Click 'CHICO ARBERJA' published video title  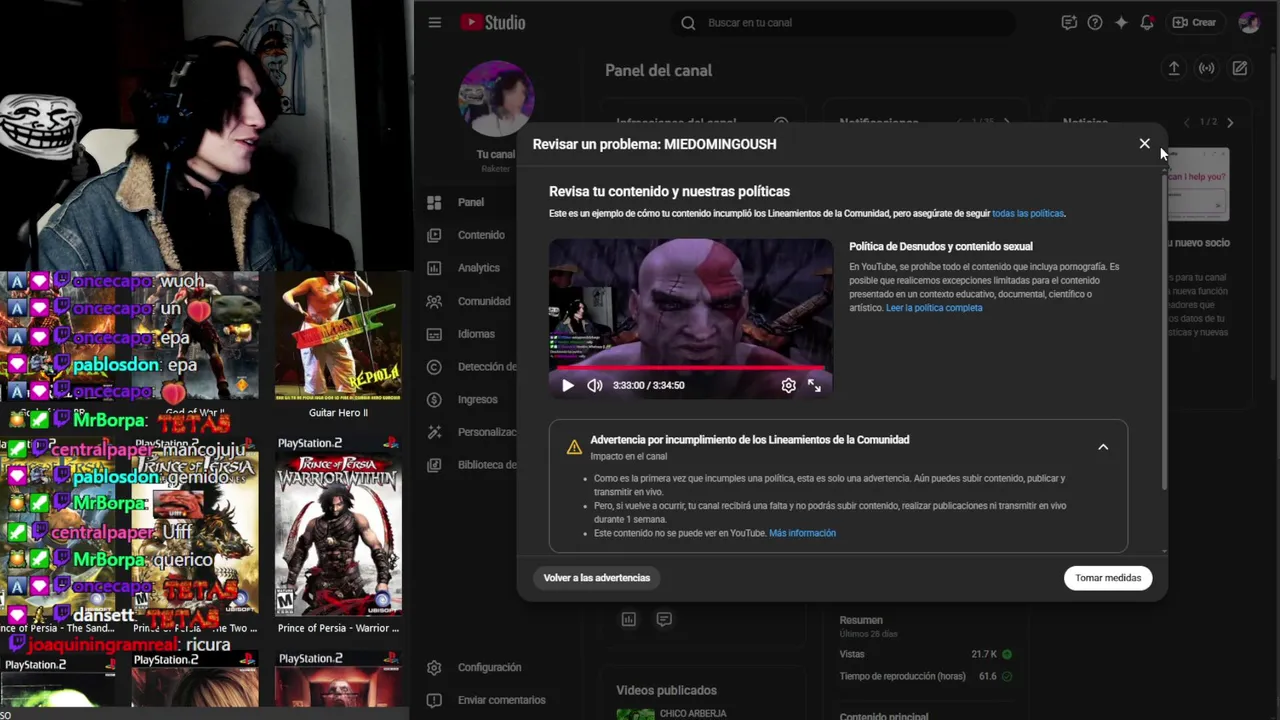[693, 714]
